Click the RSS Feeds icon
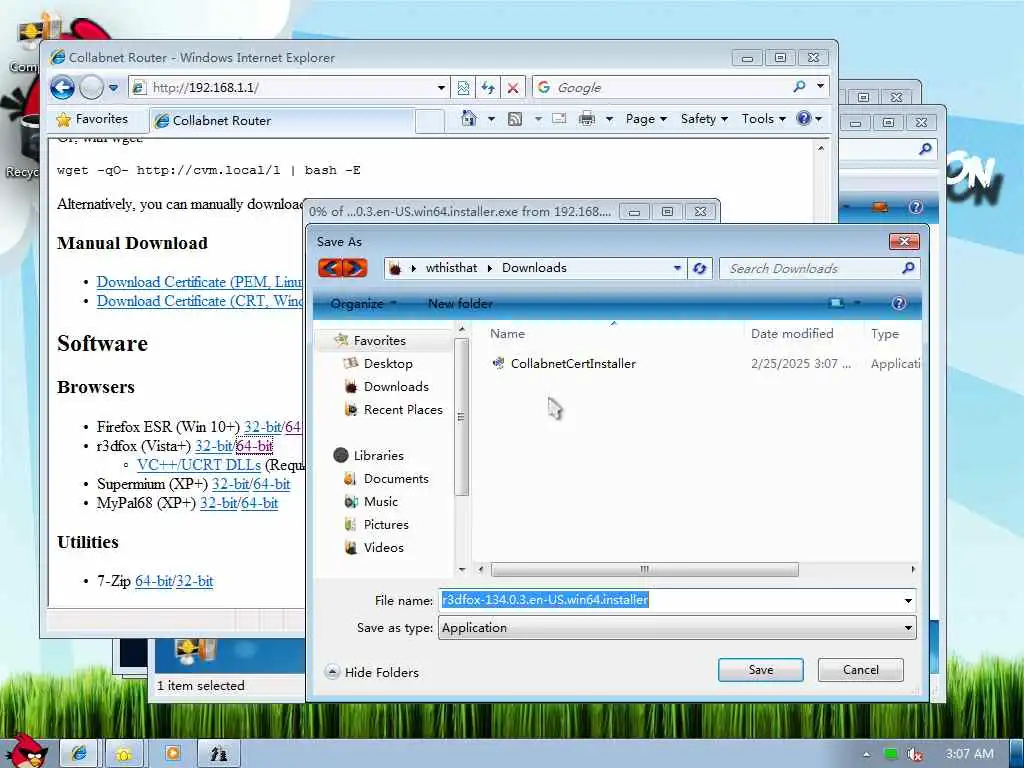 515,118
